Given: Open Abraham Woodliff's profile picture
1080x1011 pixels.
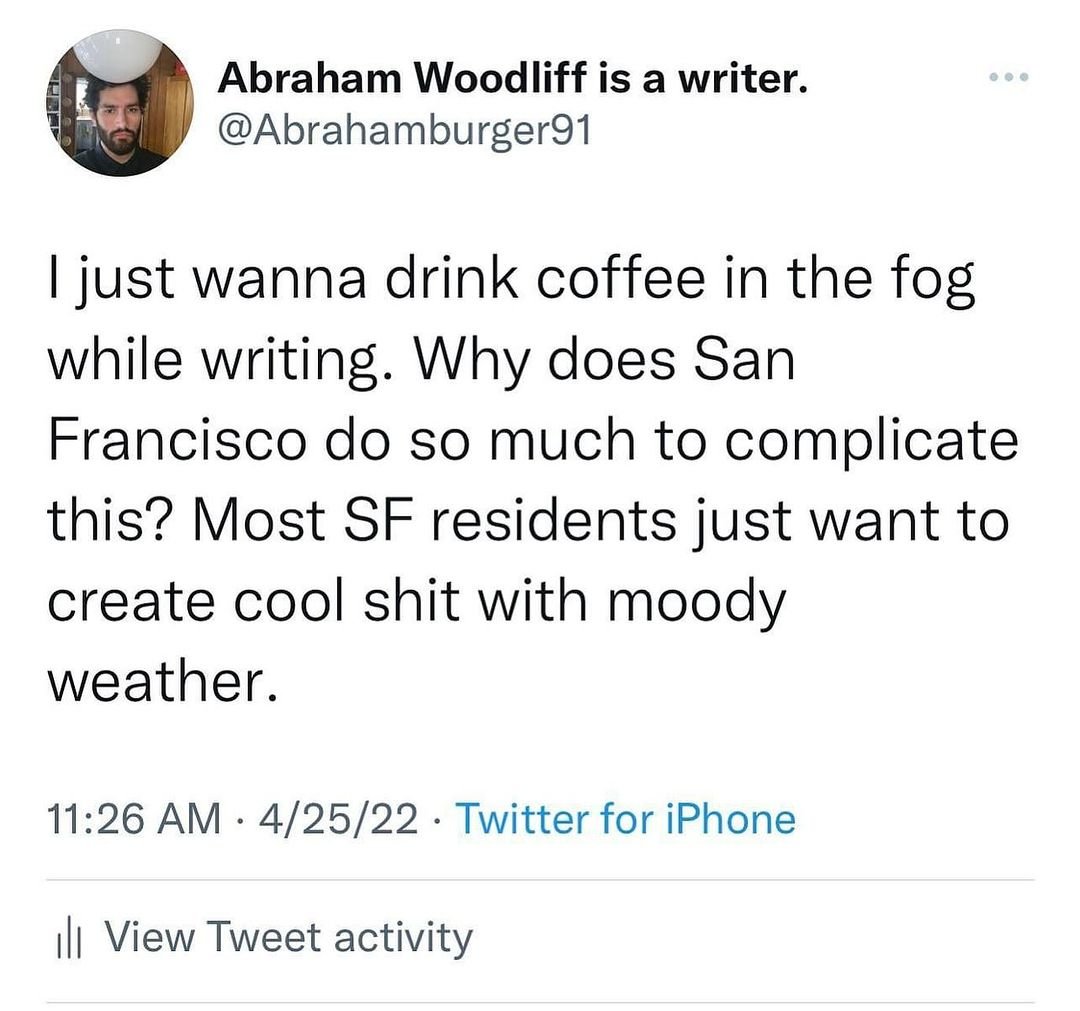Looking at the screenshot, I should pos(120,103).
